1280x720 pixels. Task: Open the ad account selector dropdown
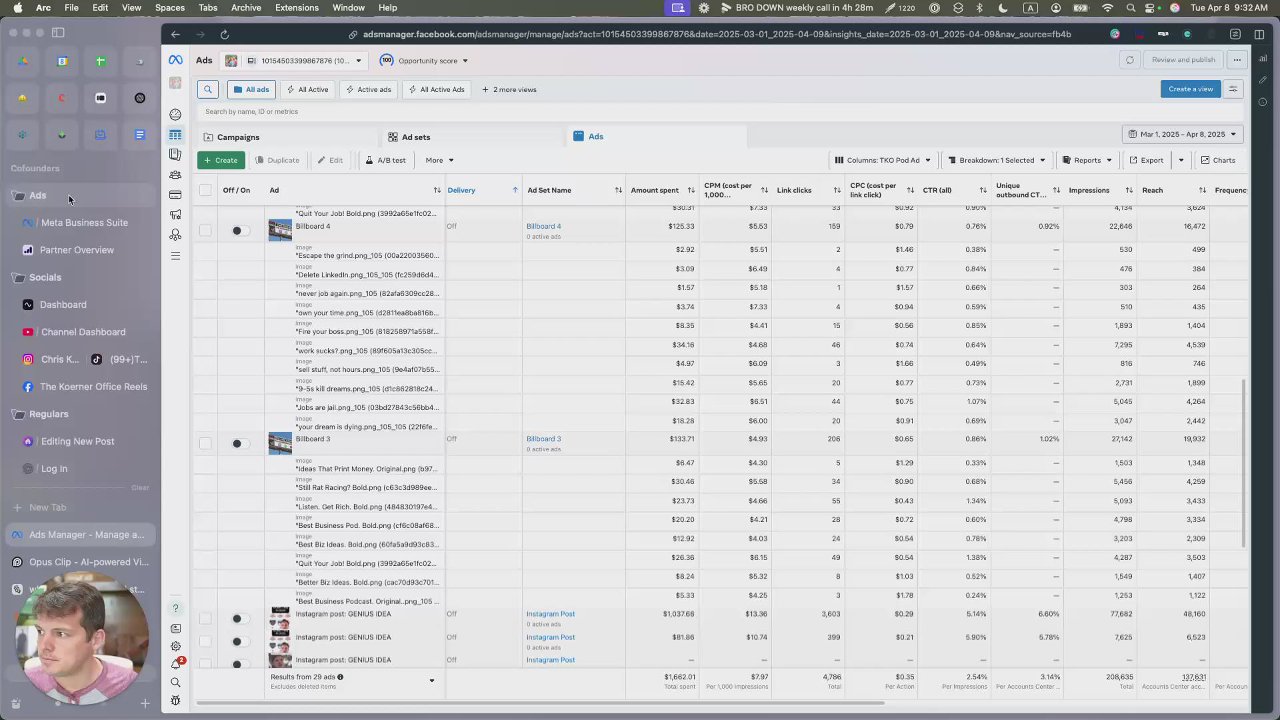point(296,60)
